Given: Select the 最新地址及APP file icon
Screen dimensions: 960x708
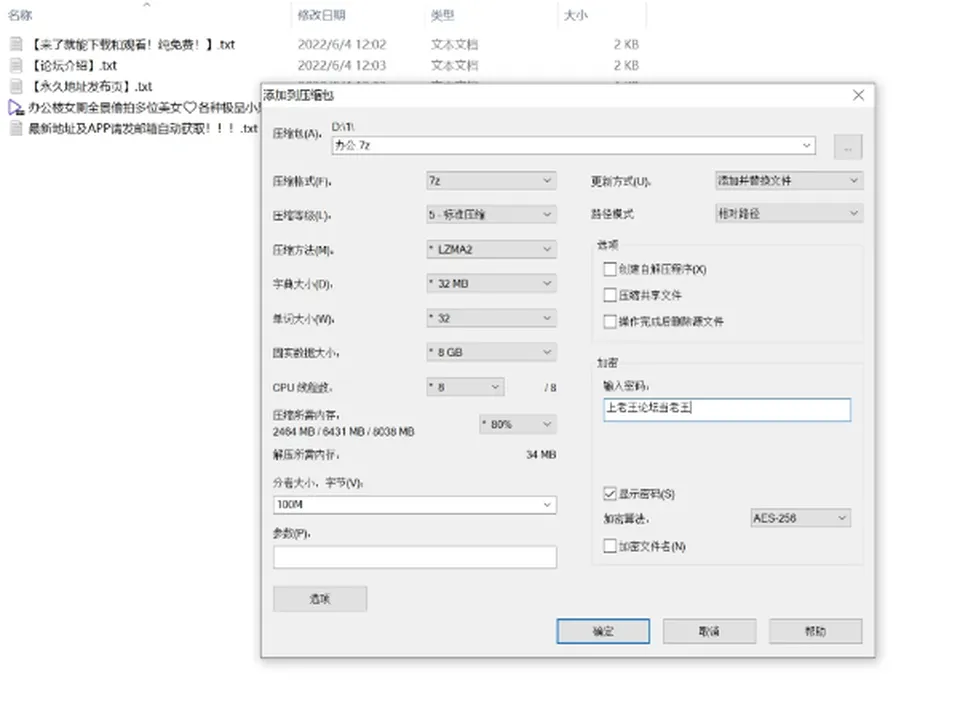Looking at the screenshot, I should (x=16, y=129).
